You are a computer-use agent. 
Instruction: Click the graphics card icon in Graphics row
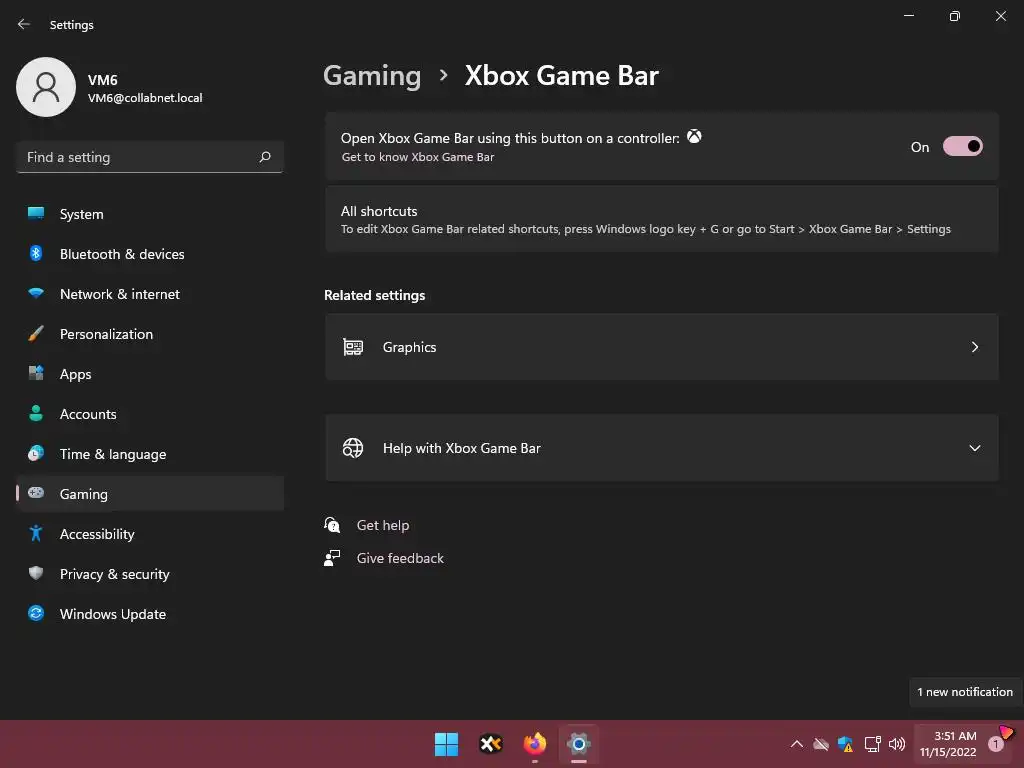point(353,347)
